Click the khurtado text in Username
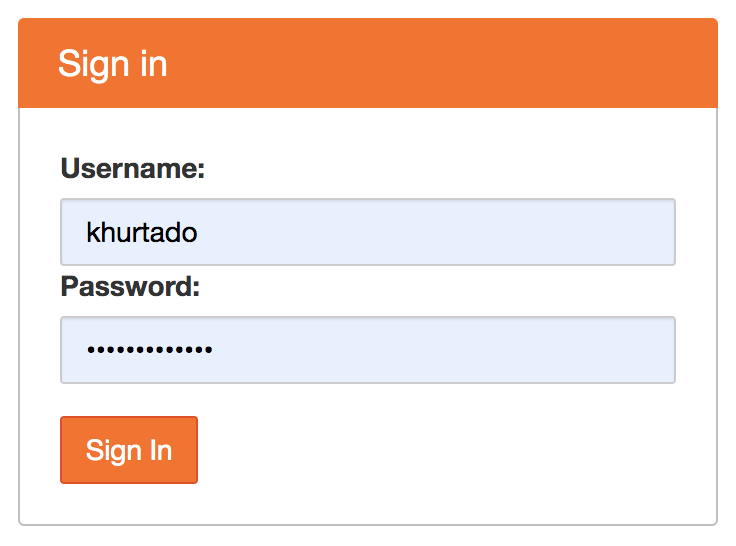The image size is (736, 546). [142, 233]
